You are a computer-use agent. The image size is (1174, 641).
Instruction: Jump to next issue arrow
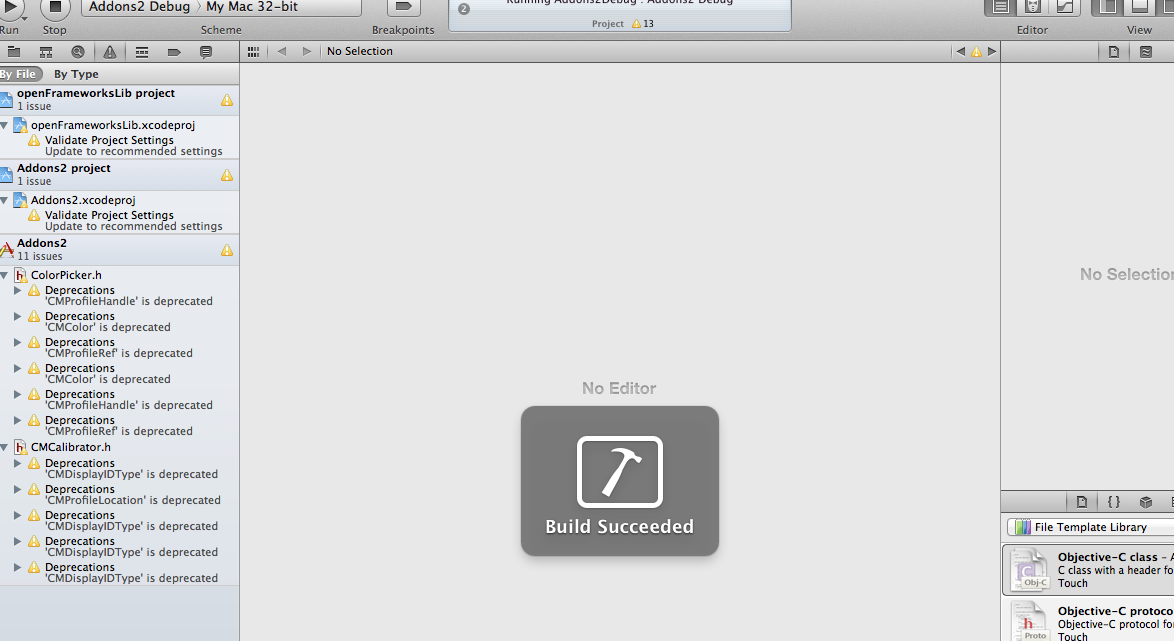tap(992, 52)
